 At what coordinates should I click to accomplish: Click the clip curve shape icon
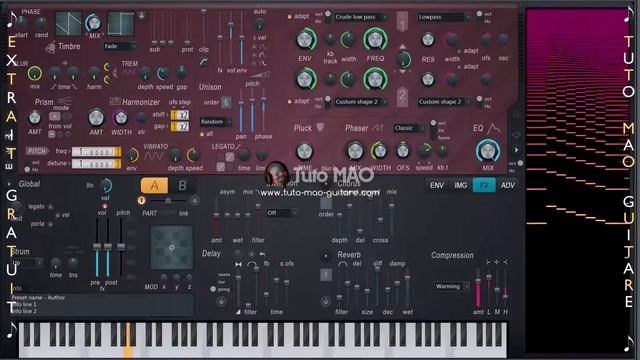point(204,62)
